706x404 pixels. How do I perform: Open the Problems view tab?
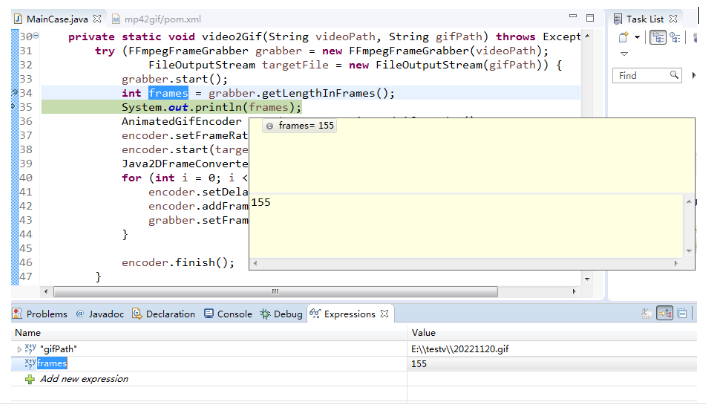(x=40, y=314)
